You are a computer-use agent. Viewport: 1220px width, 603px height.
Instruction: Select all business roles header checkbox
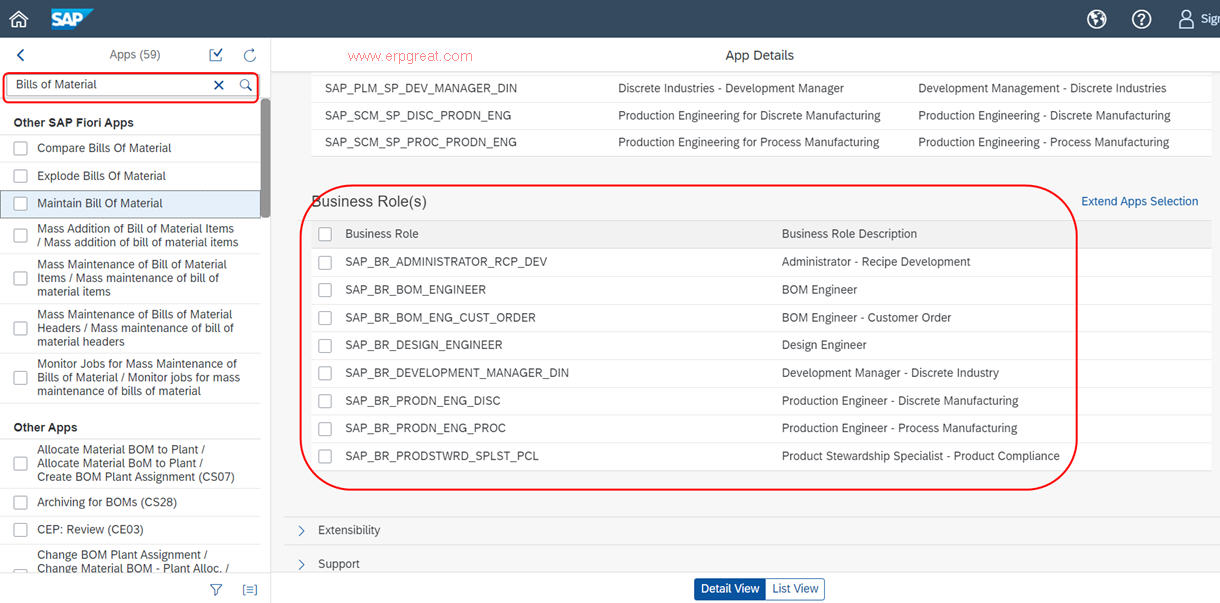(325, 234)
